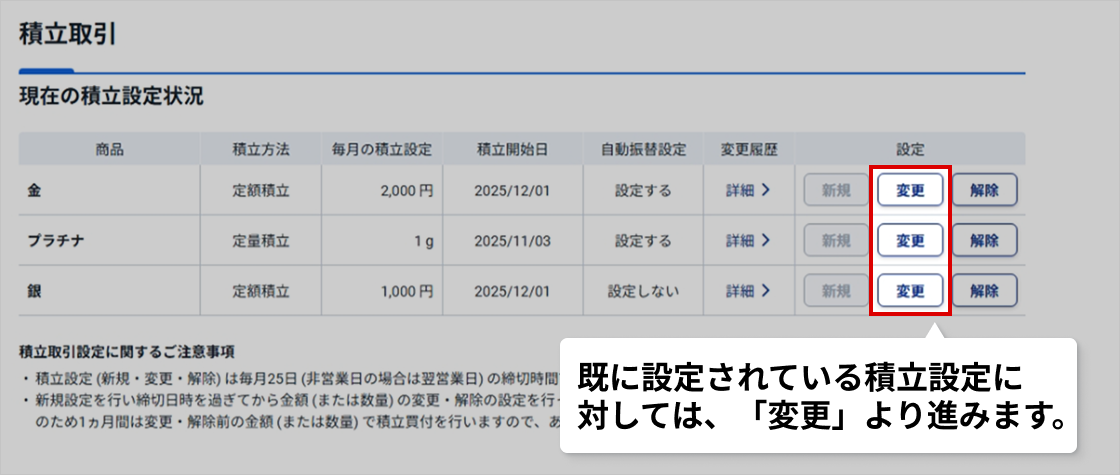1120x475 pixels.
Task: Click the 自動振替設定 column header
Action: click(643, 149)
